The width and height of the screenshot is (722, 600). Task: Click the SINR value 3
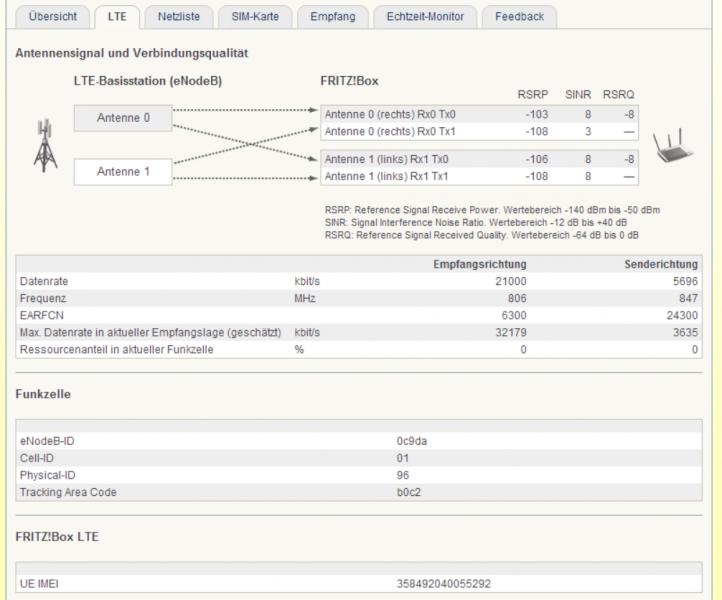(588, 131)
